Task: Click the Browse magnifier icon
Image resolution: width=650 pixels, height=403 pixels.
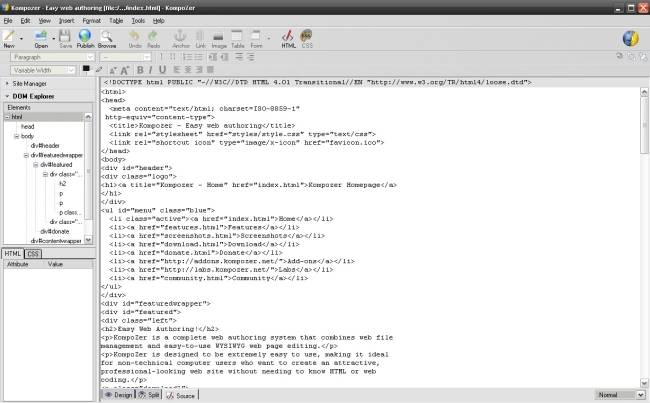Action: pyautogui.click(x=107, y=36)
